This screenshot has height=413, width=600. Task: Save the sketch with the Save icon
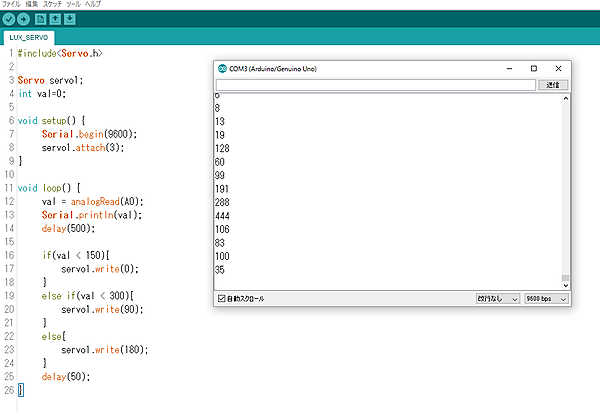[70, 19]
